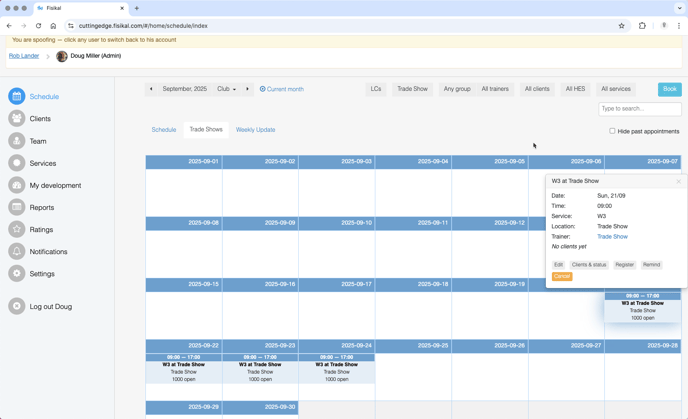The image size is (688, 419).
Task: Advance to next month arrow
Action: click(x=248, y=89)
